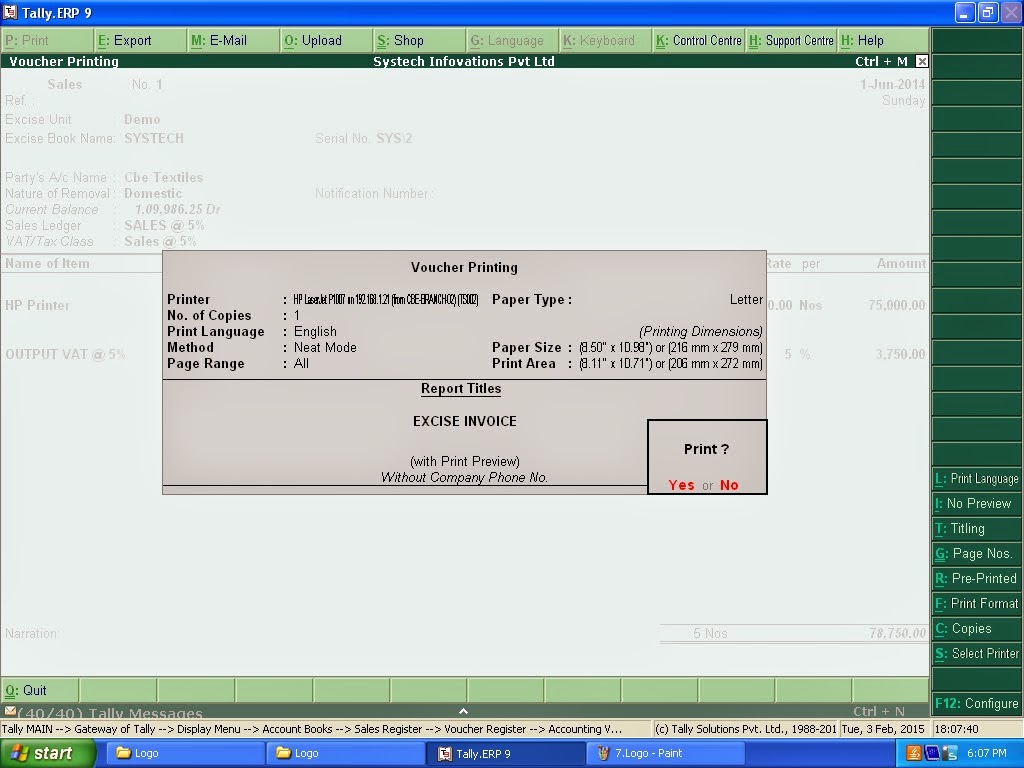The width and height of the screenshot is (1024, 768).
Task: Expand the message pane with up arrow
Action: [x=463, y=711]
